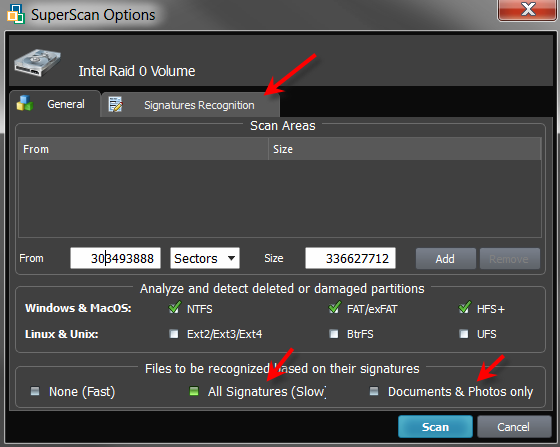Uncheck the NTFS checkbox

pos(174,307)
